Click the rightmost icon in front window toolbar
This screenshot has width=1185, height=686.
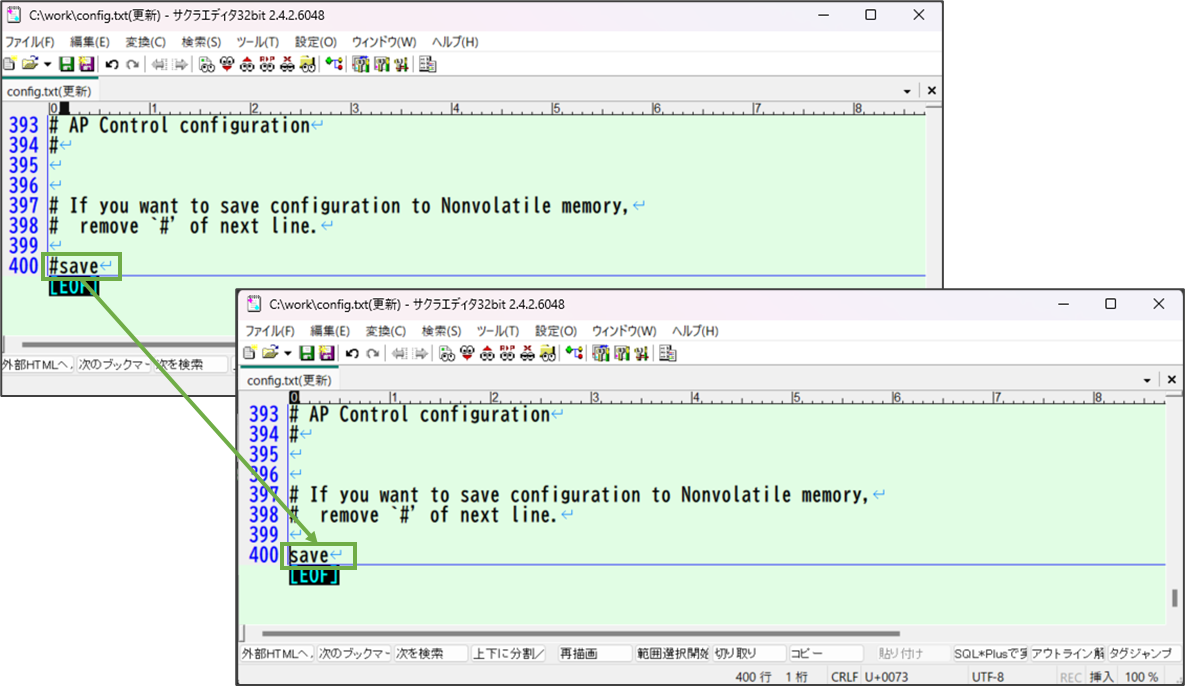point(667,353)
